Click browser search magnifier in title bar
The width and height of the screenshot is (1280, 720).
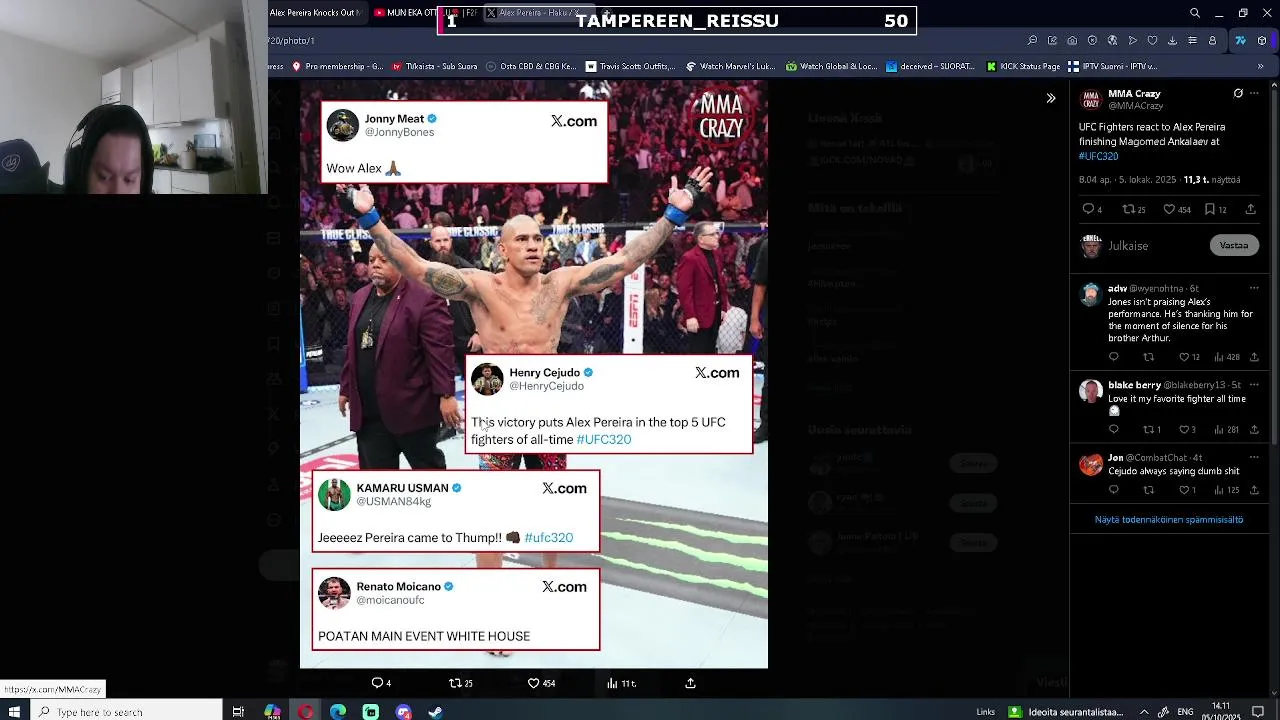tap(1195, 13)
